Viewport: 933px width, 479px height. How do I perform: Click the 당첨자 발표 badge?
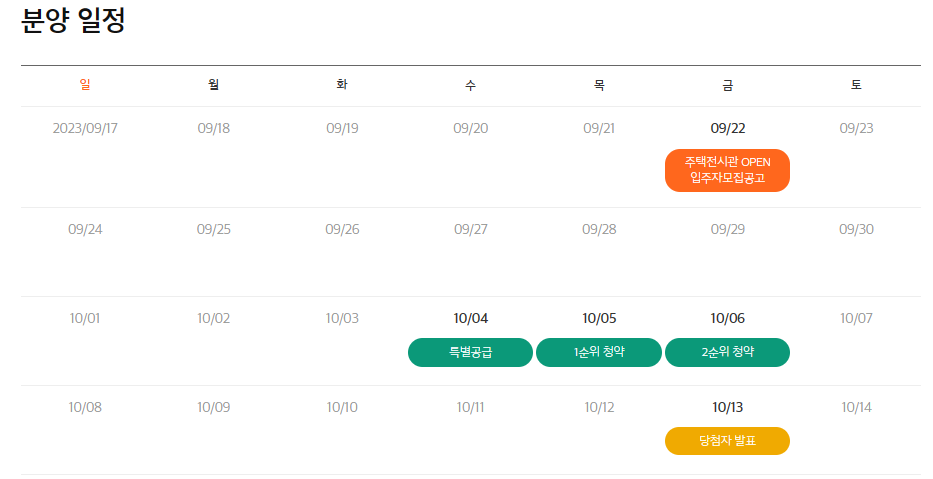(x=727, y=441)
